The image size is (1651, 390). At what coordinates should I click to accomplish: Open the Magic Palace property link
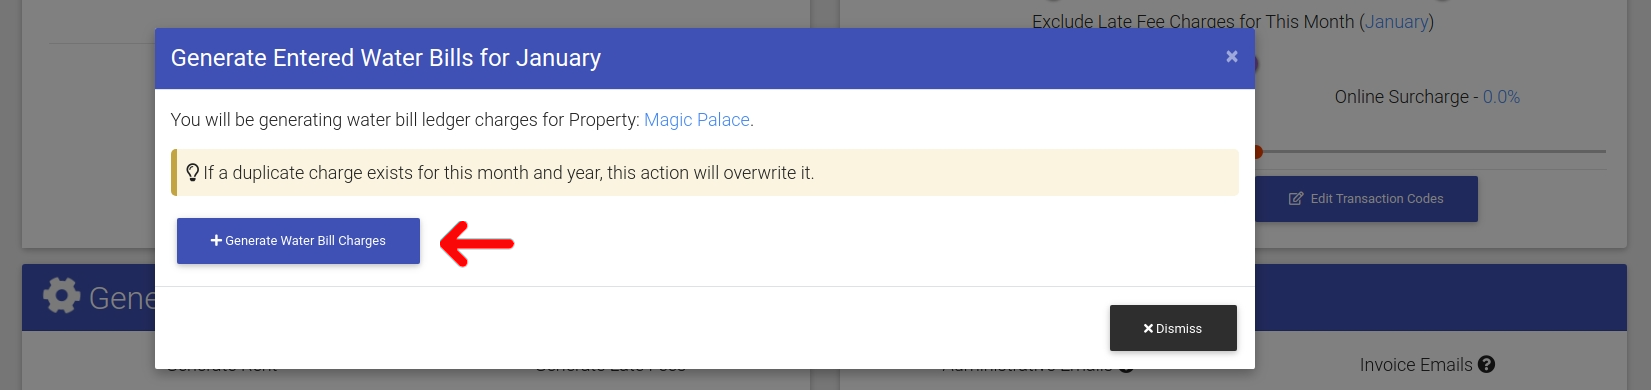[x=697, y=120]
